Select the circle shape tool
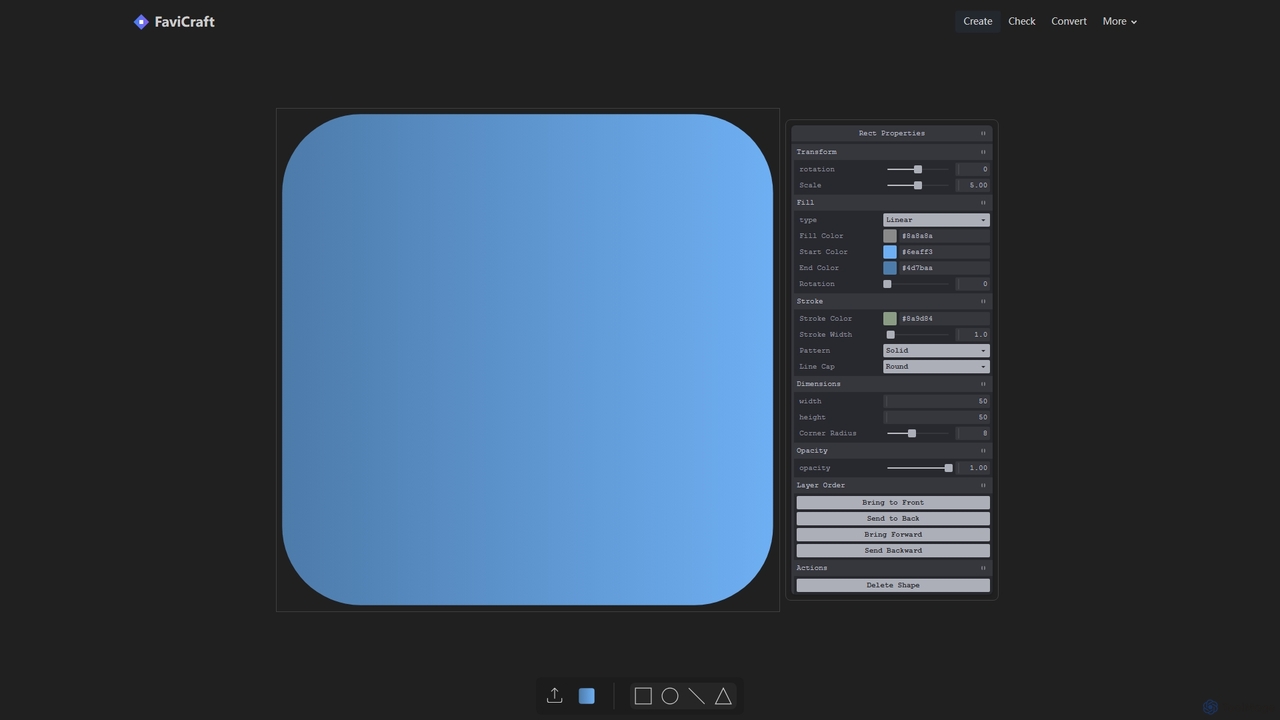This screenshot has width=1280, height=720. click(x=670, y=696)
